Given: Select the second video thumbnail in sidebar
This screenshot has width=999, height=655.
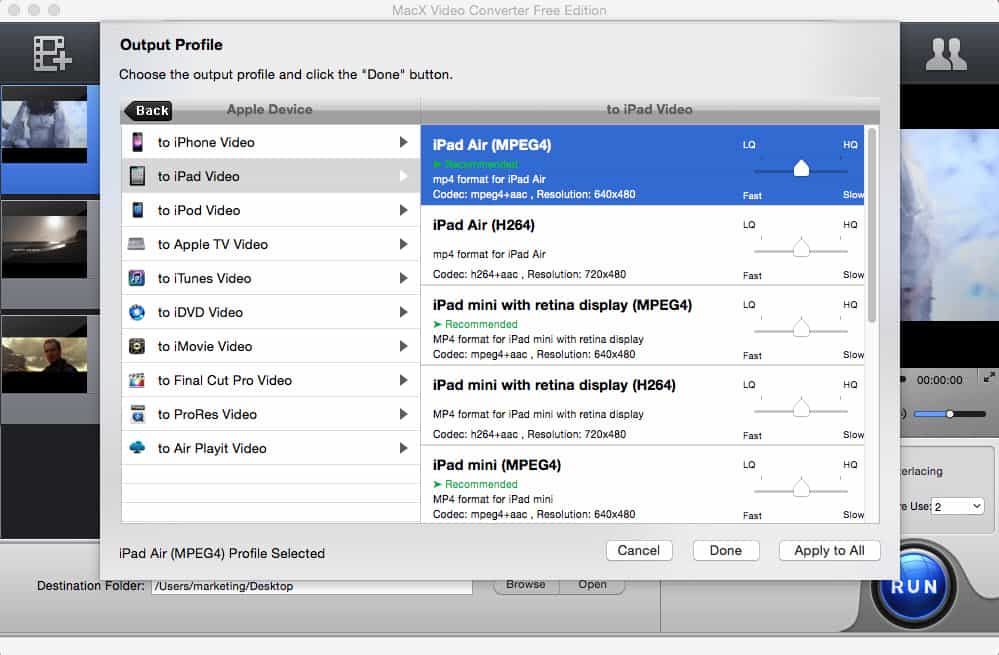Looking at the screenshot, I should point(45,240).
